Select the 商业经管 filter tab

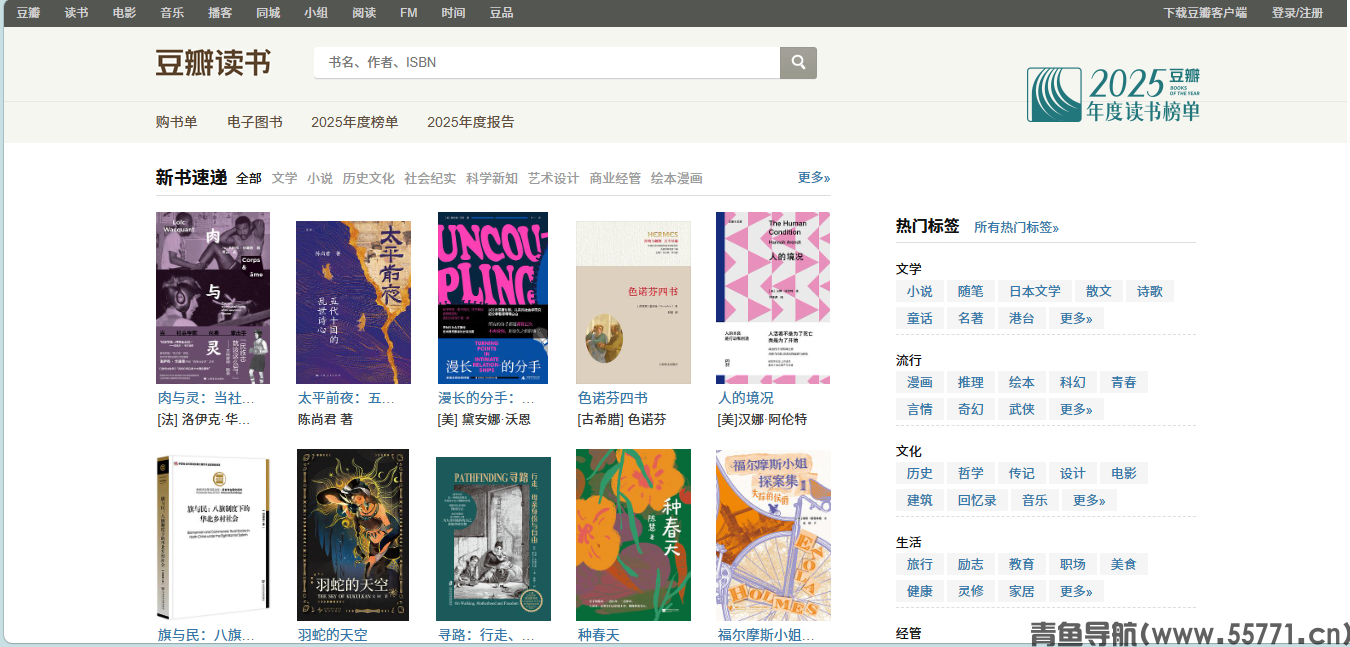coord(615,178)
